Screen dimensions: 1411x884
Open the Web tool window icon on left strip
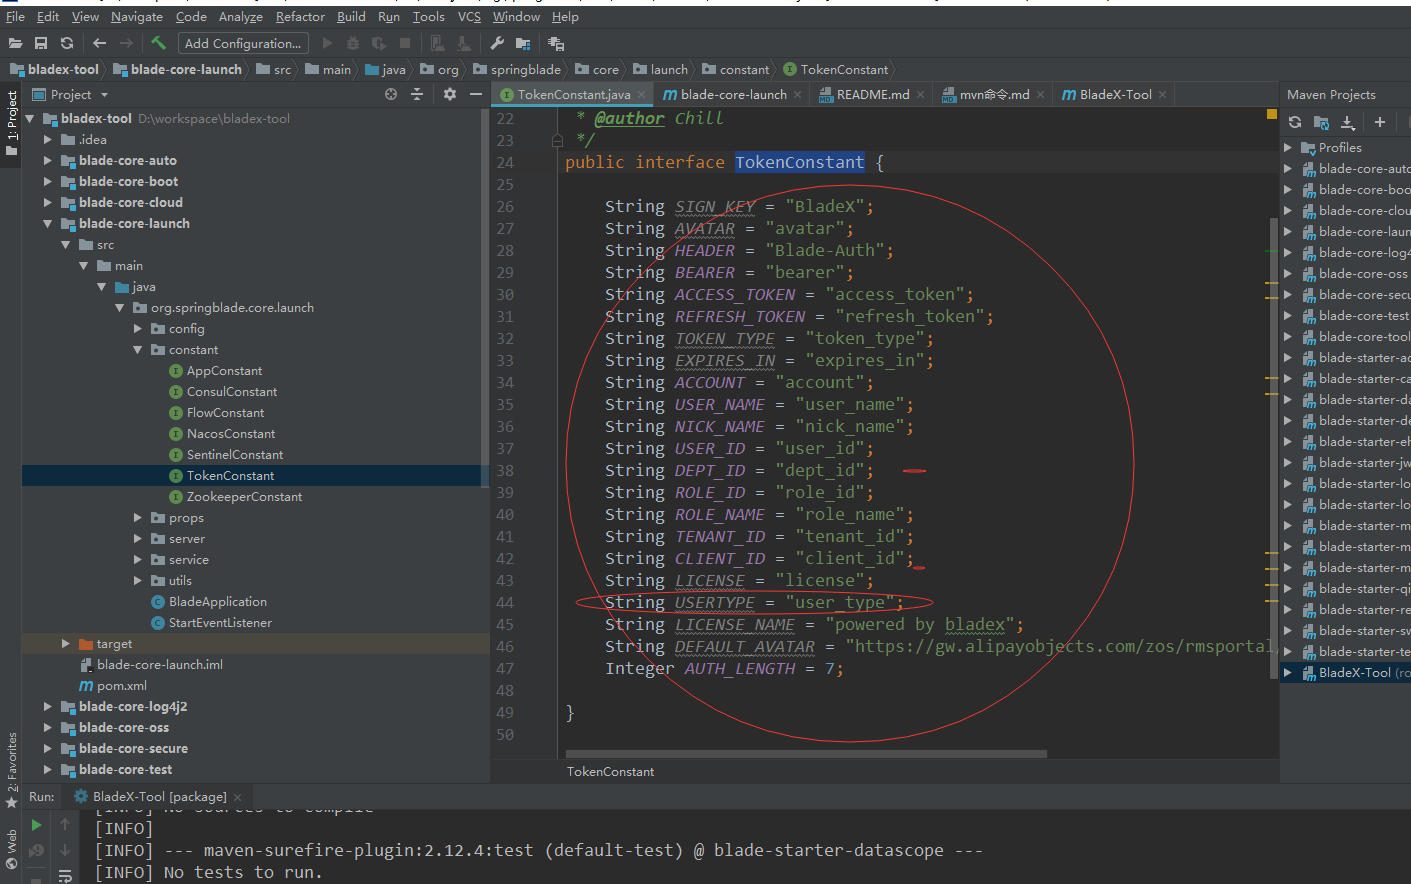pos(12,850)
